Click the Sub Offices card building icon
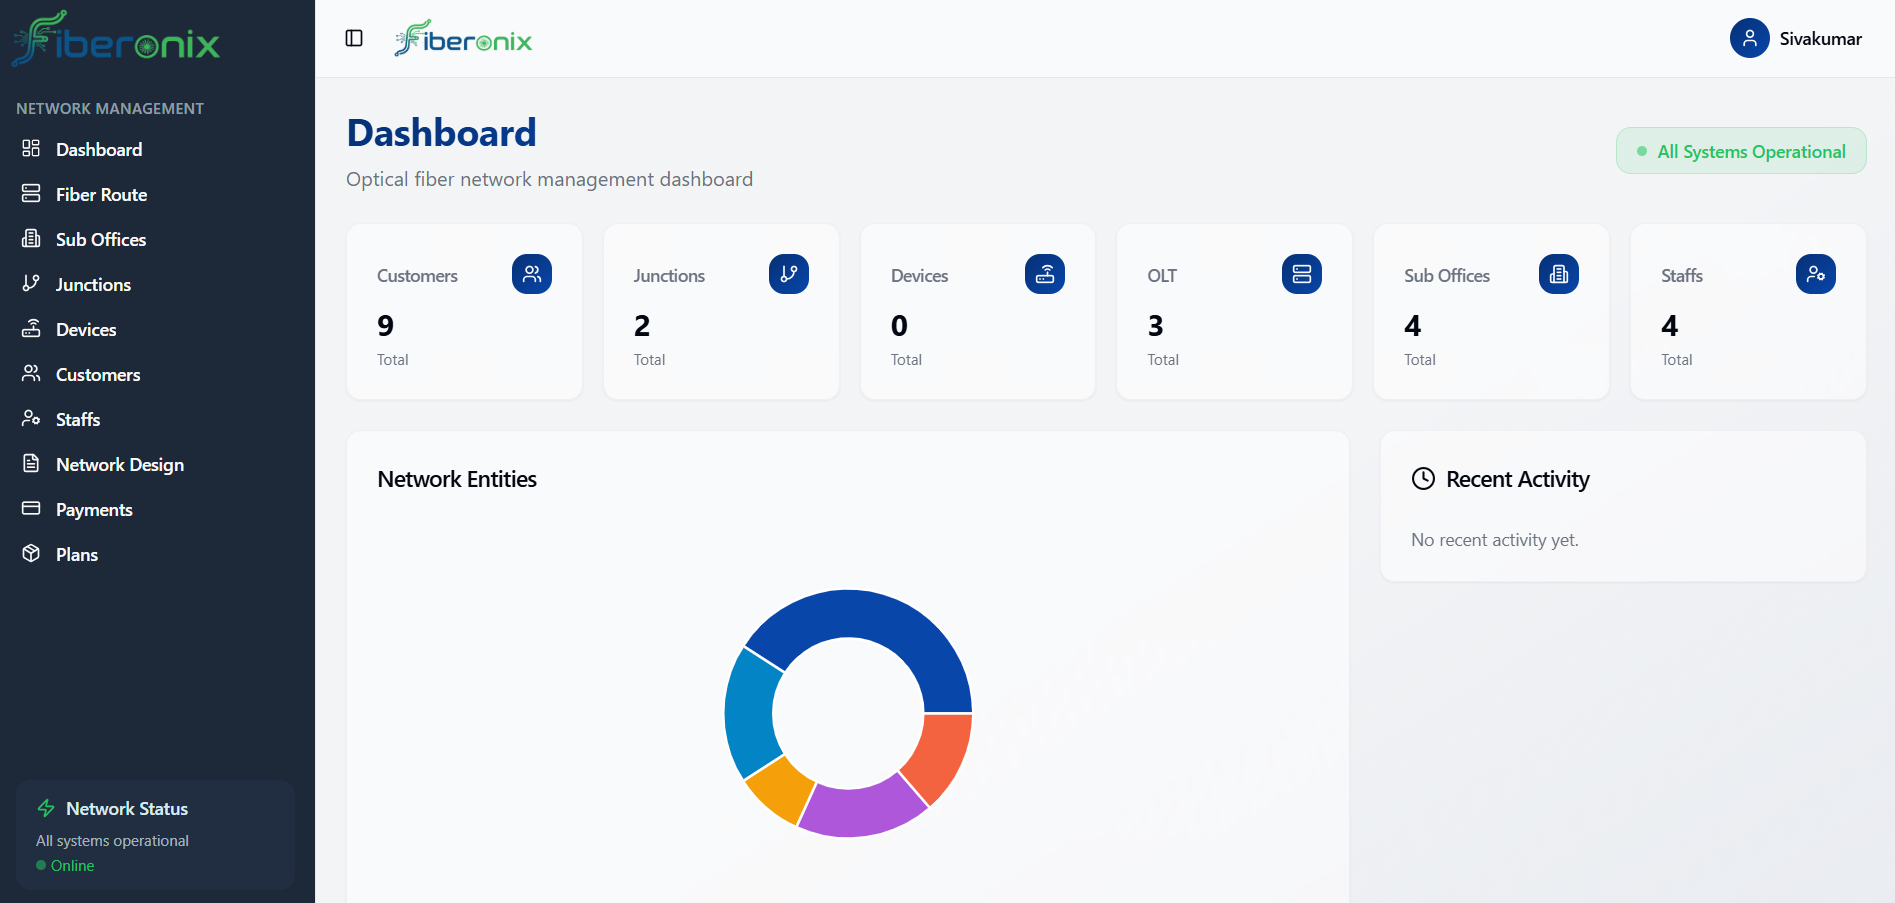Screen dimensions: 1895x903 pos(1558,274)
